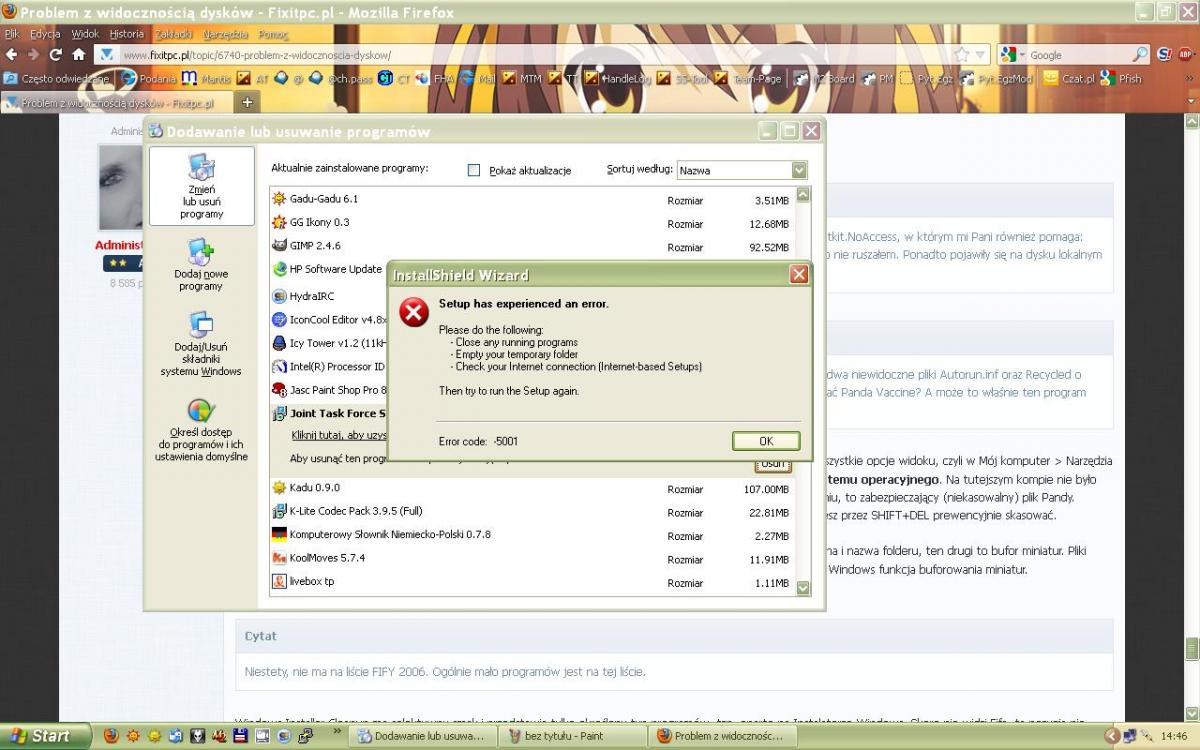The height and width of the screenshot is (750, 1200).
Task: Click the Icy Tower v1.2 icon
Action: point(280,343)
